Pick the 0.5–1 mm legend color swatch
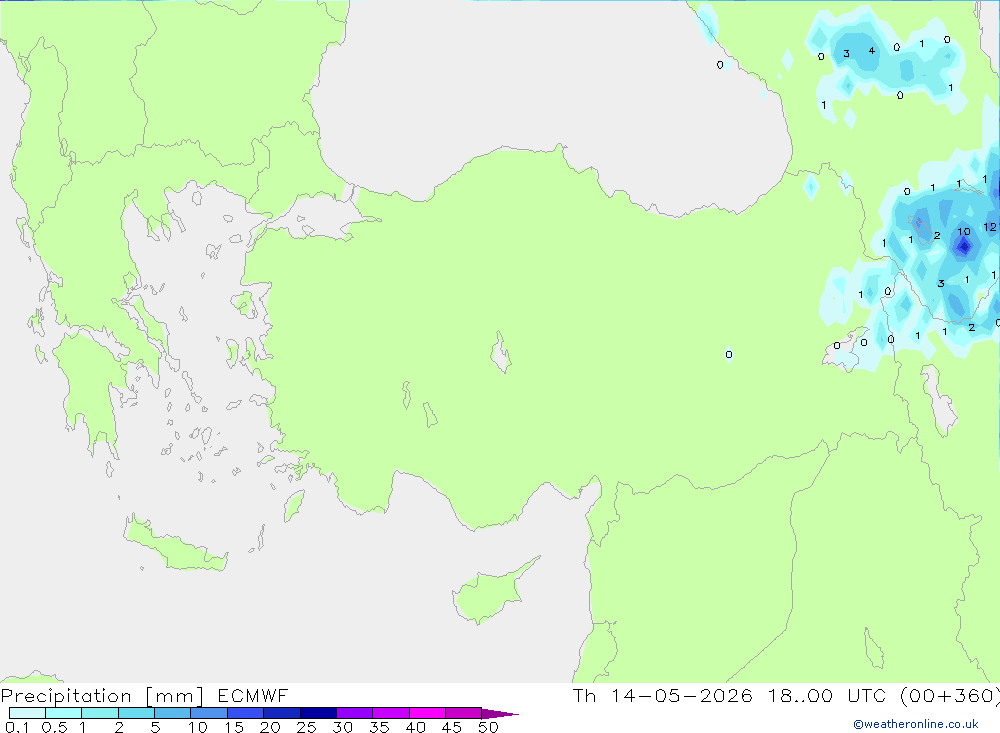The image size is (1000, 733). (63, 713)
